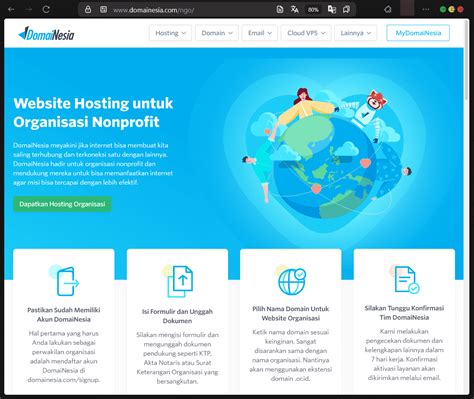Click the 80% zoom level indicator
474x399 pixels.
[x=313, y=10]
